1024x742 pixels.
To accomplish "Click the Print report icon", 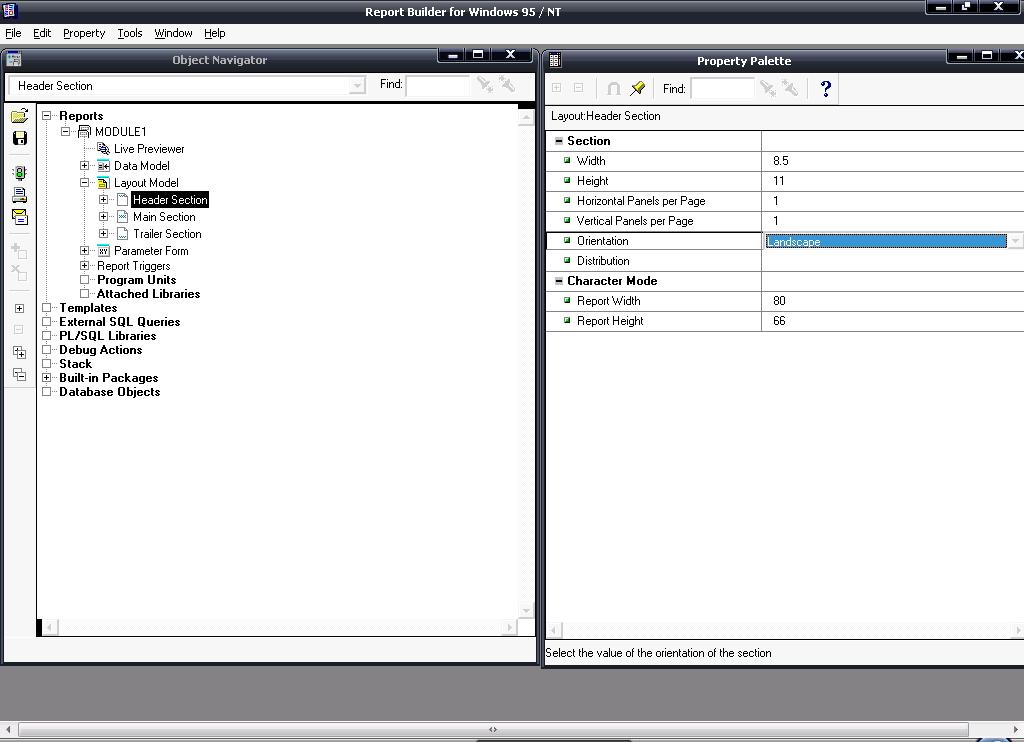I will pos(19,195).
